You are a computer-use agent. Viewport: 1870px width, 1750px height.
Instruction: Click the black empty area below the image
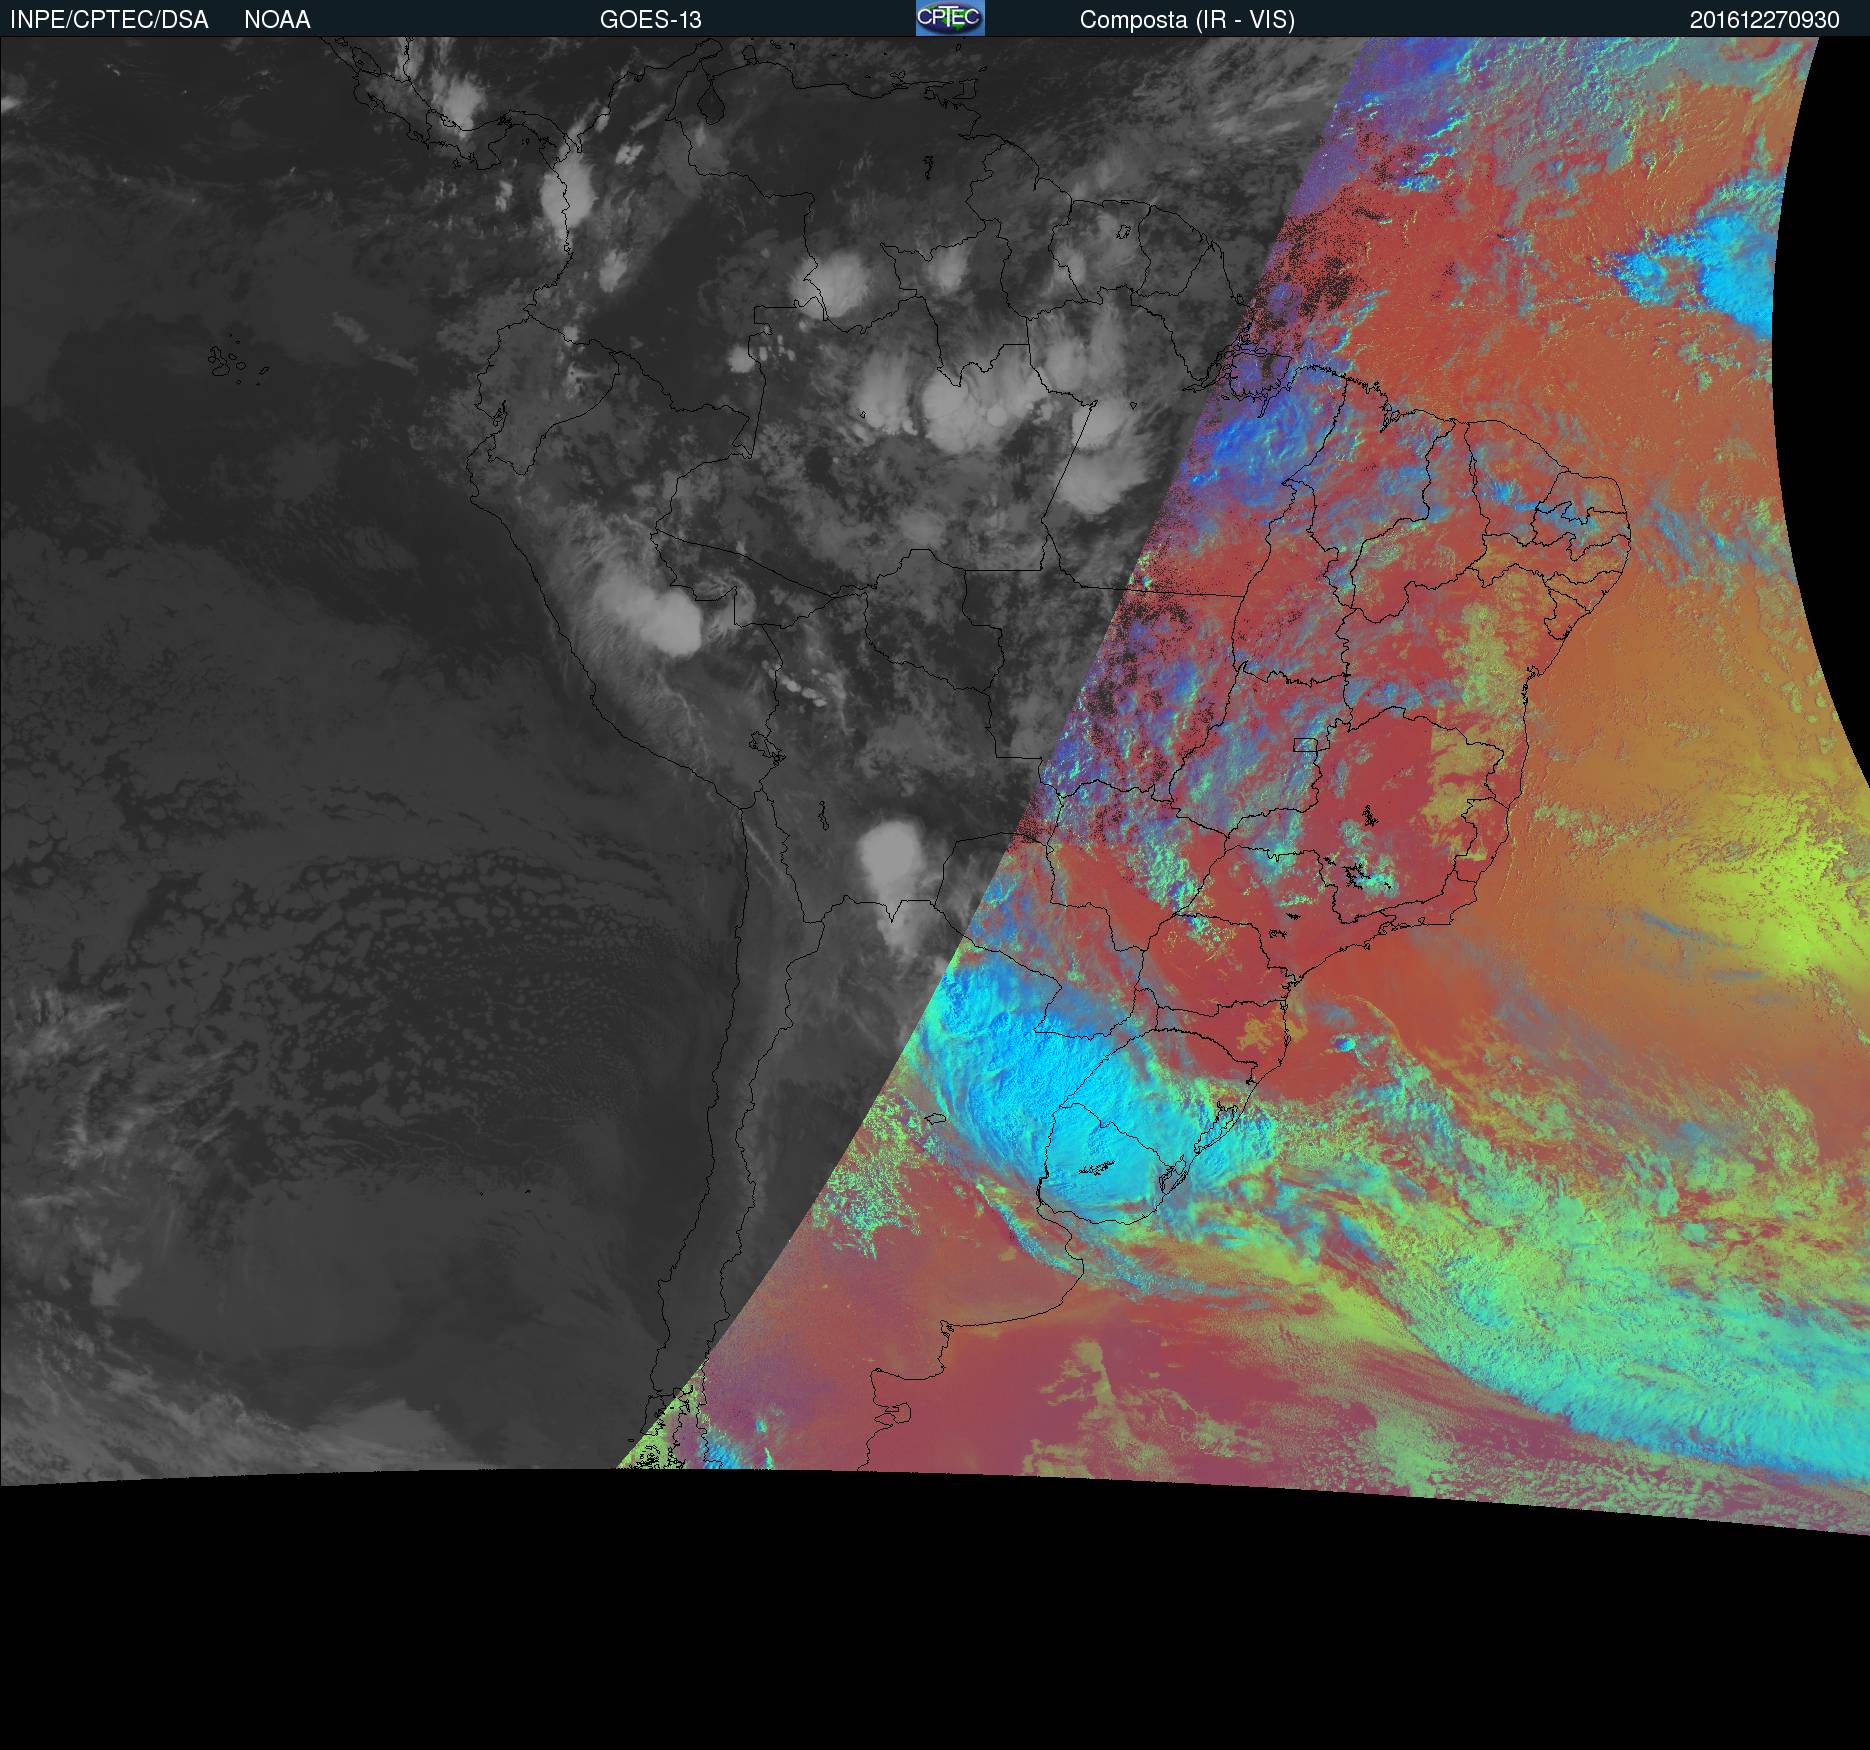click(935, 1620)
